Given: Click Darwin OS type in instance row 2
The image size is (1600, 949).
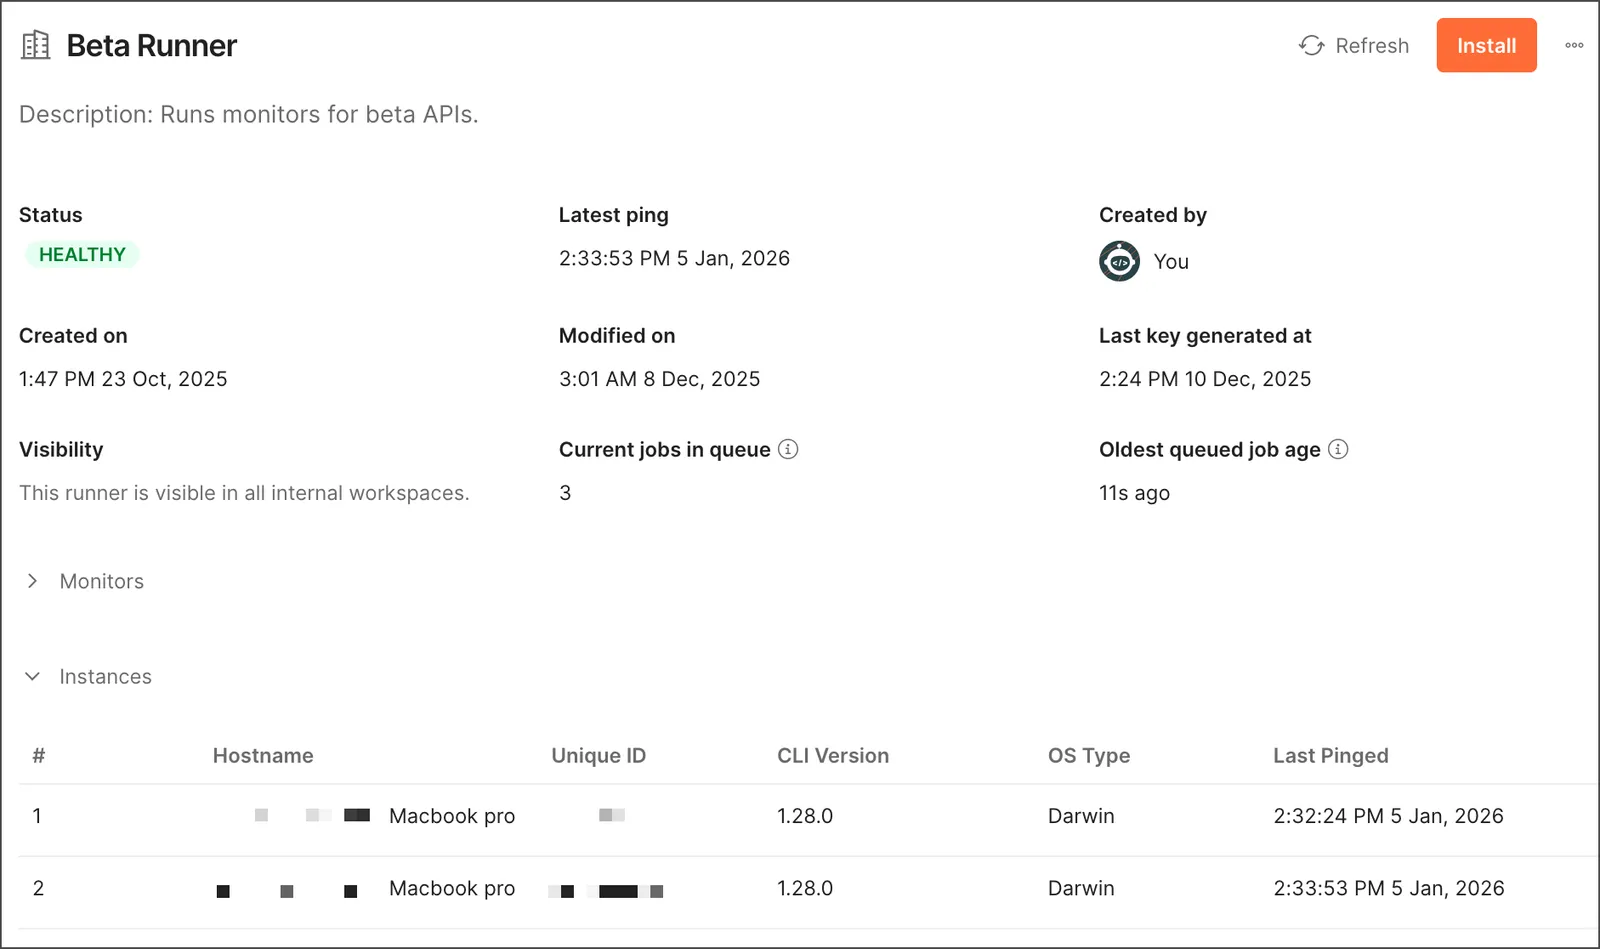Looking at the screenshot, I should point(1081,888).
